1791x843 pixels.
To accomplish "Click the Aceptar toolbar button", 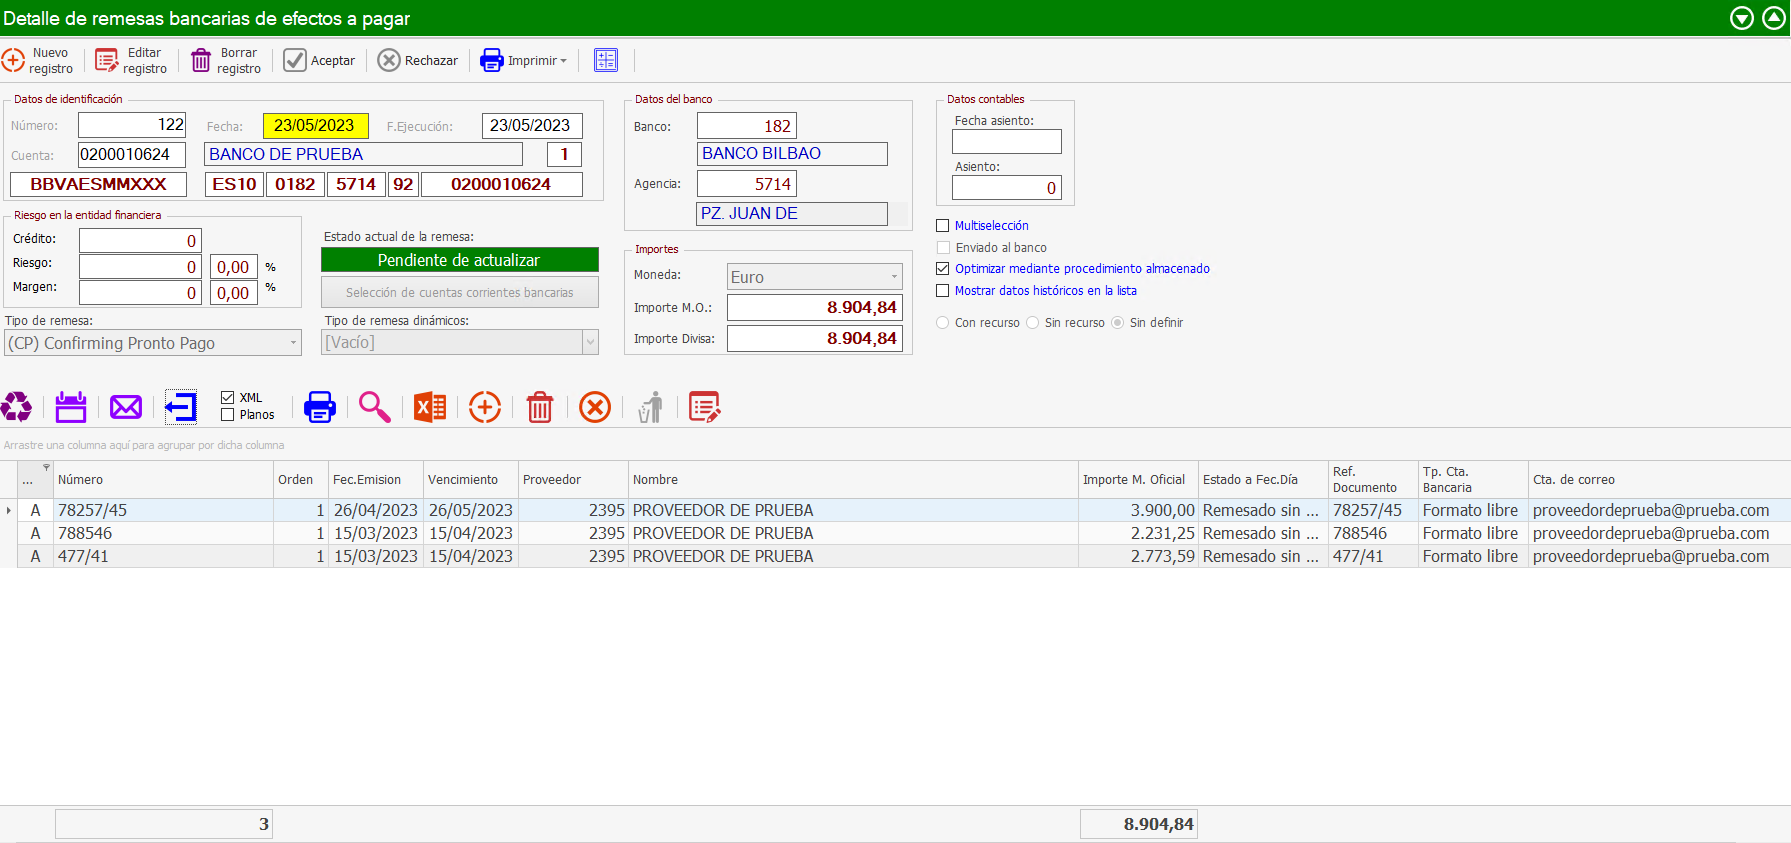I will pos(320,61).
